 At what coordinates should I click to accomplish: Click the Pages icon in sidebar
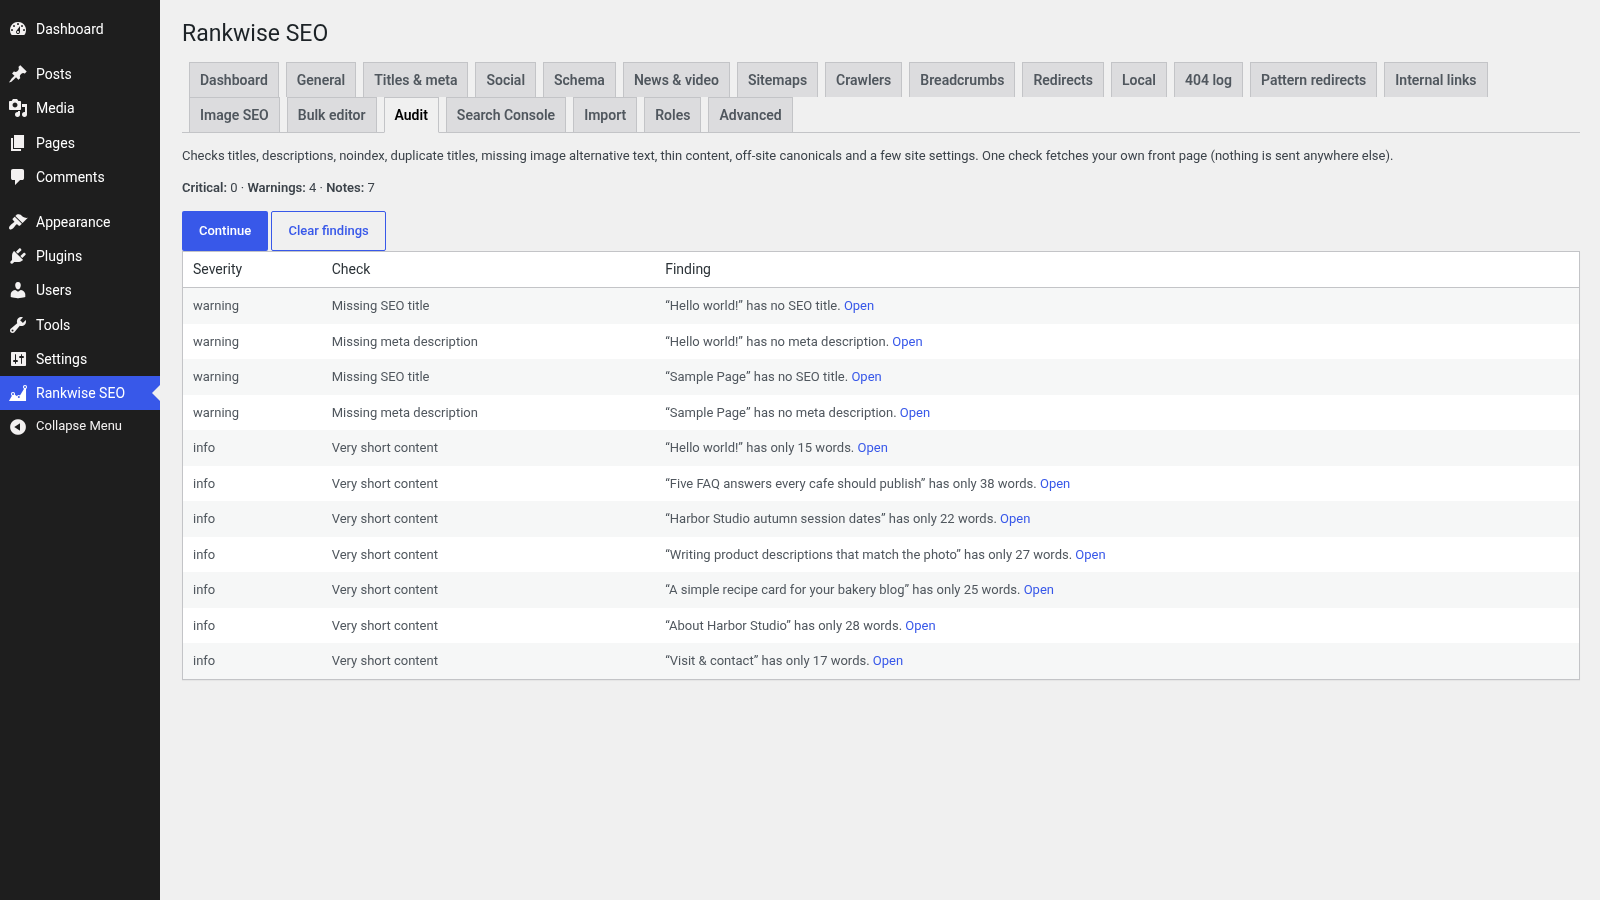18,143
